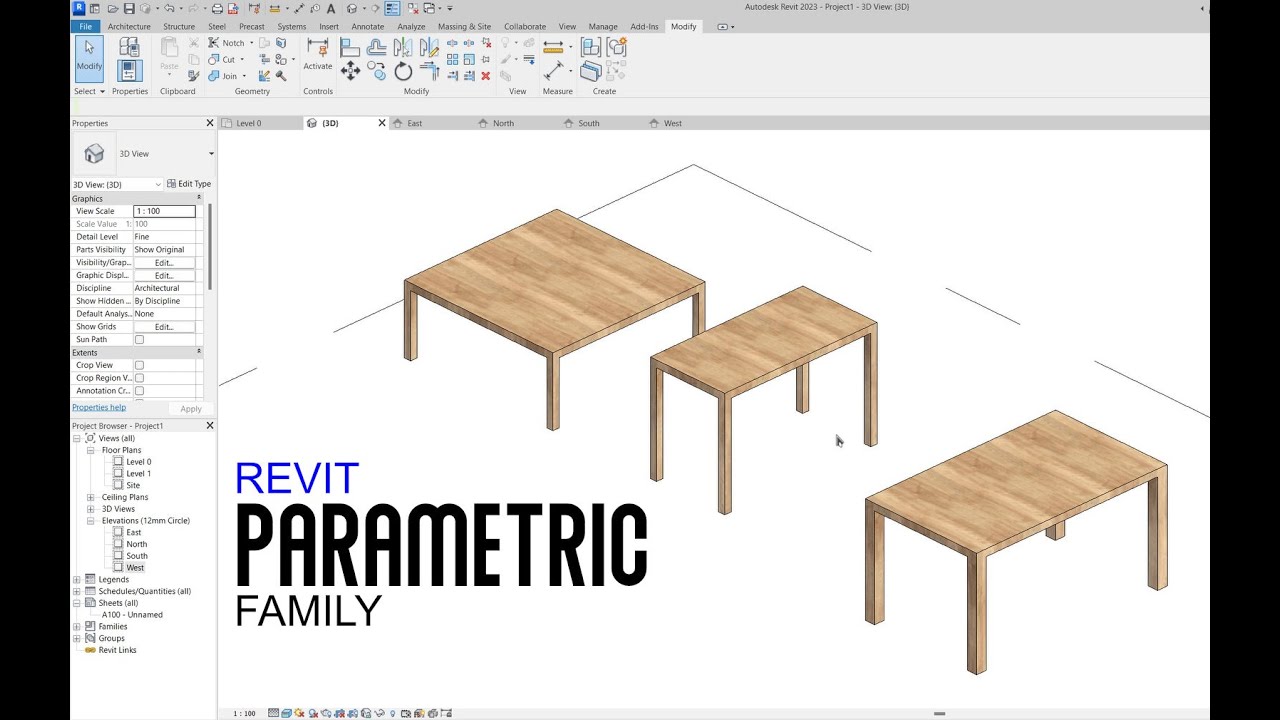The image size is (1280, 720).
Task: Click the Activate controls icon
Action: [318, 47]
